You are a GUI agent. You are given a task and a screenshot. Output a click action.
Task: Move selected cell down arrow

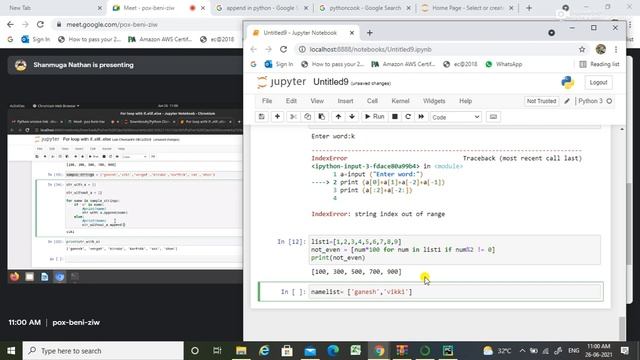click(x=352, y=117)
